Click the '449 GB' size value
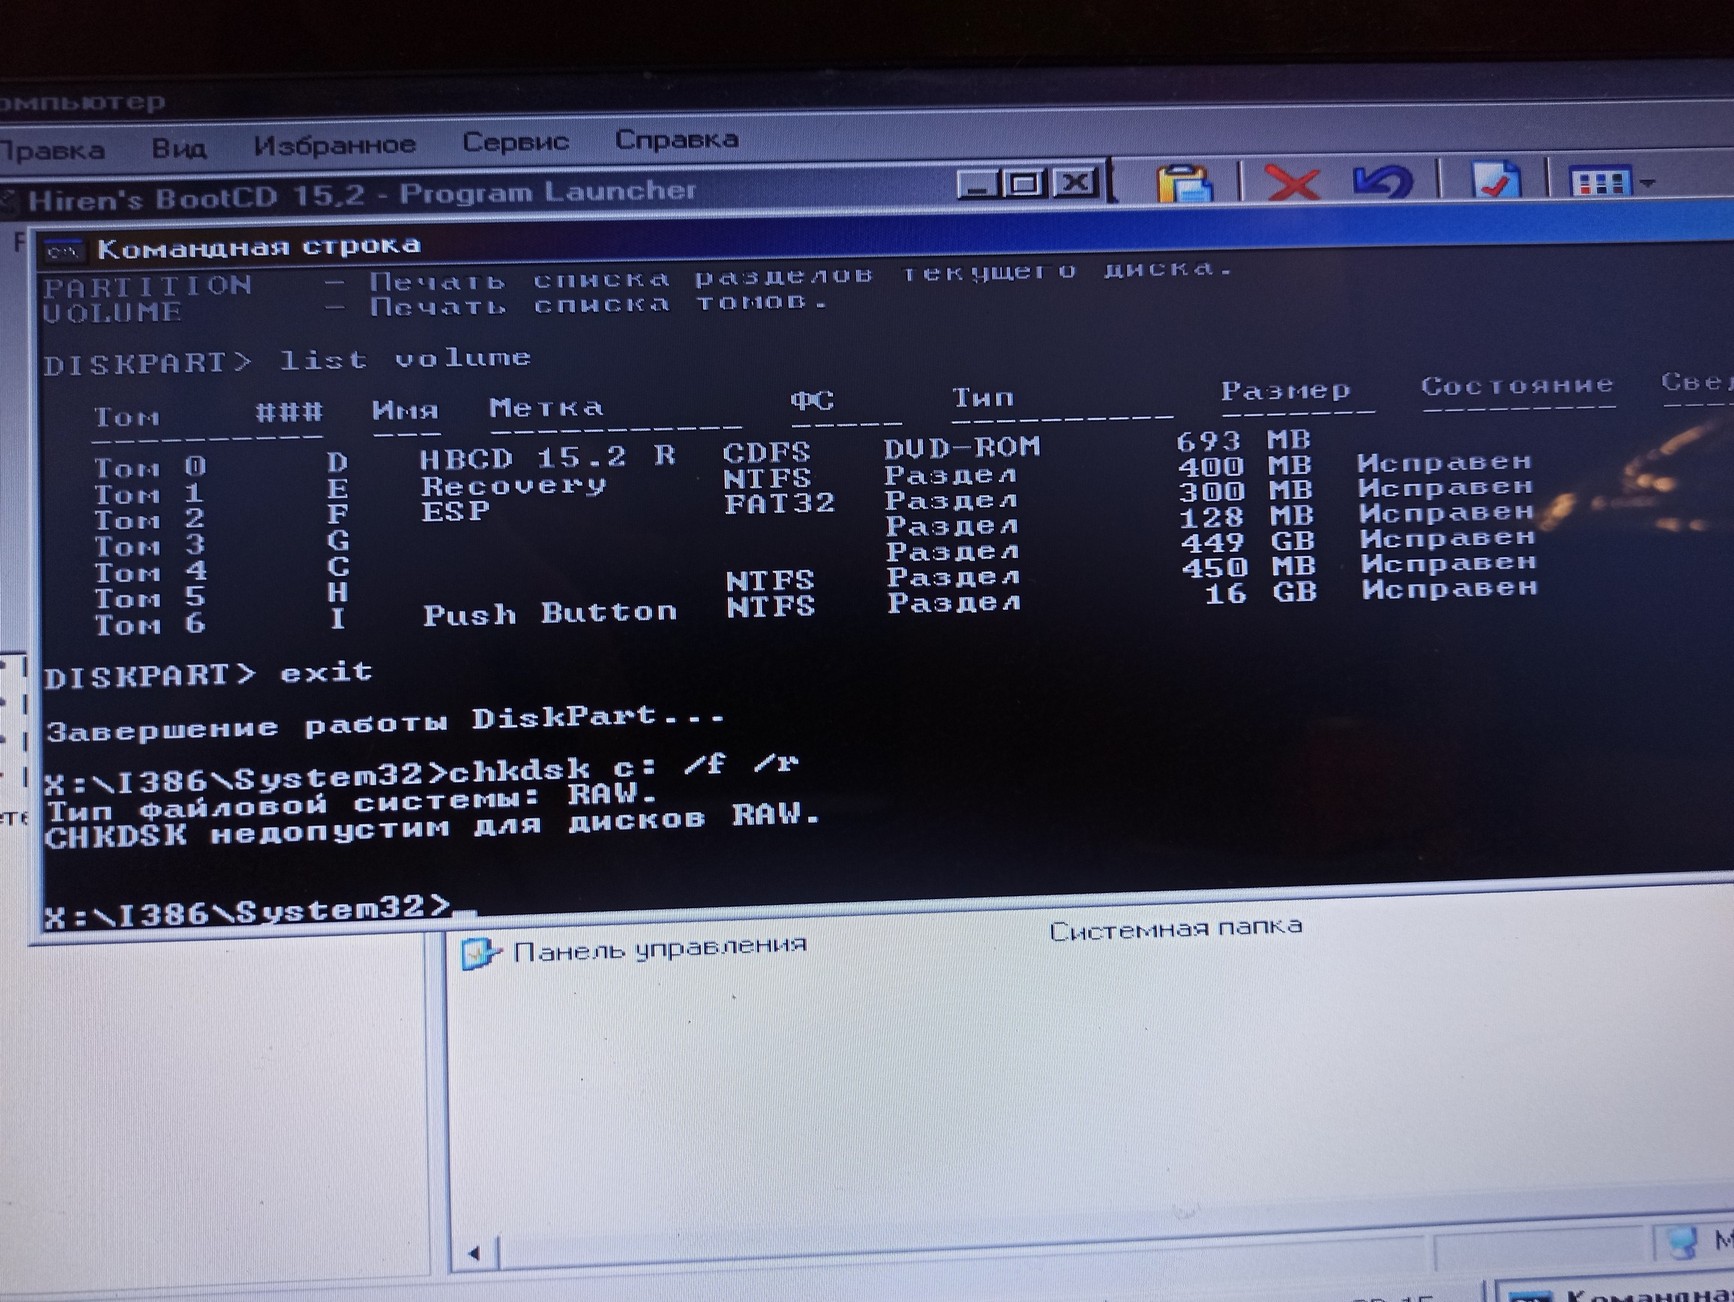The height and width of the screenshot is (1302, 1734). 1249,542
